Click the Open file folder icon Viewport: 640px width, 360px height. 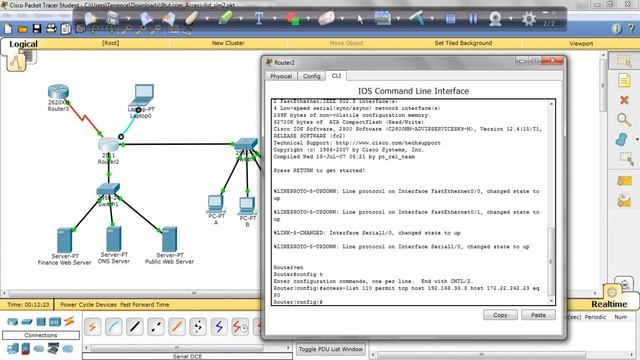22,29
